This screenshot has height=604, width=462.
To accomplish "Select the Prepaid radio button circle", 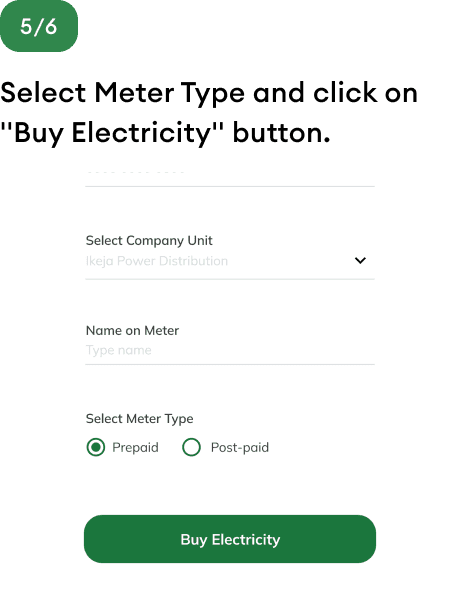I will [x=96, y=447].
